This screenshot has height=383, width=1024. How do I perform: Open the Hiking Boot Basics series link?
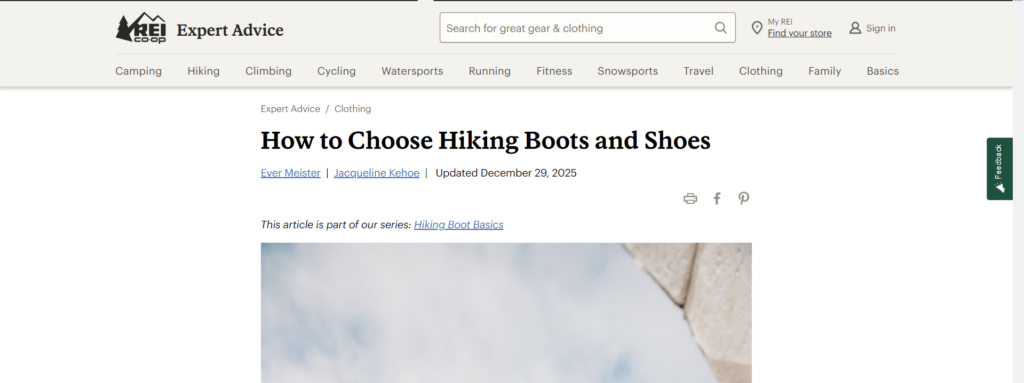458,225
